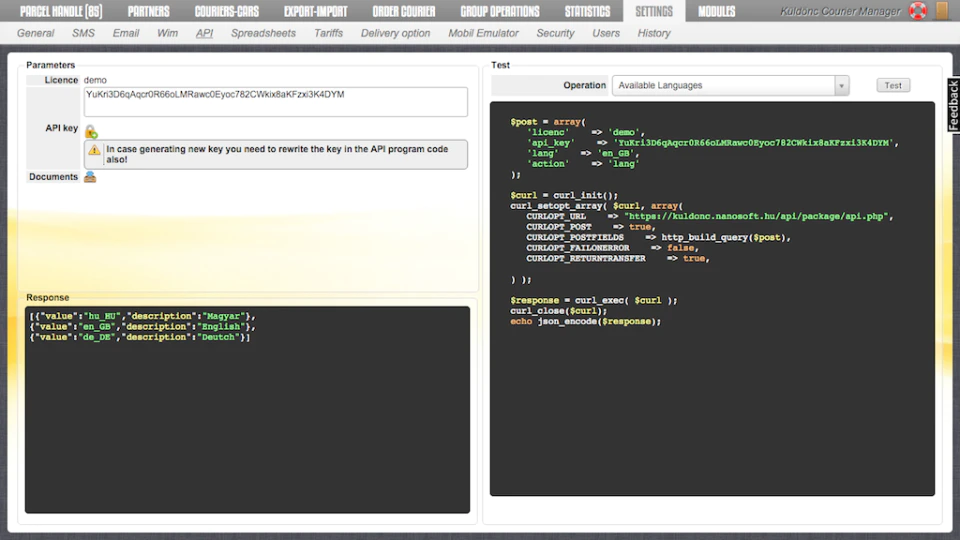Click the Response output area
The image size is (960, 540).
pyautogui.click(x=247, y=410)
